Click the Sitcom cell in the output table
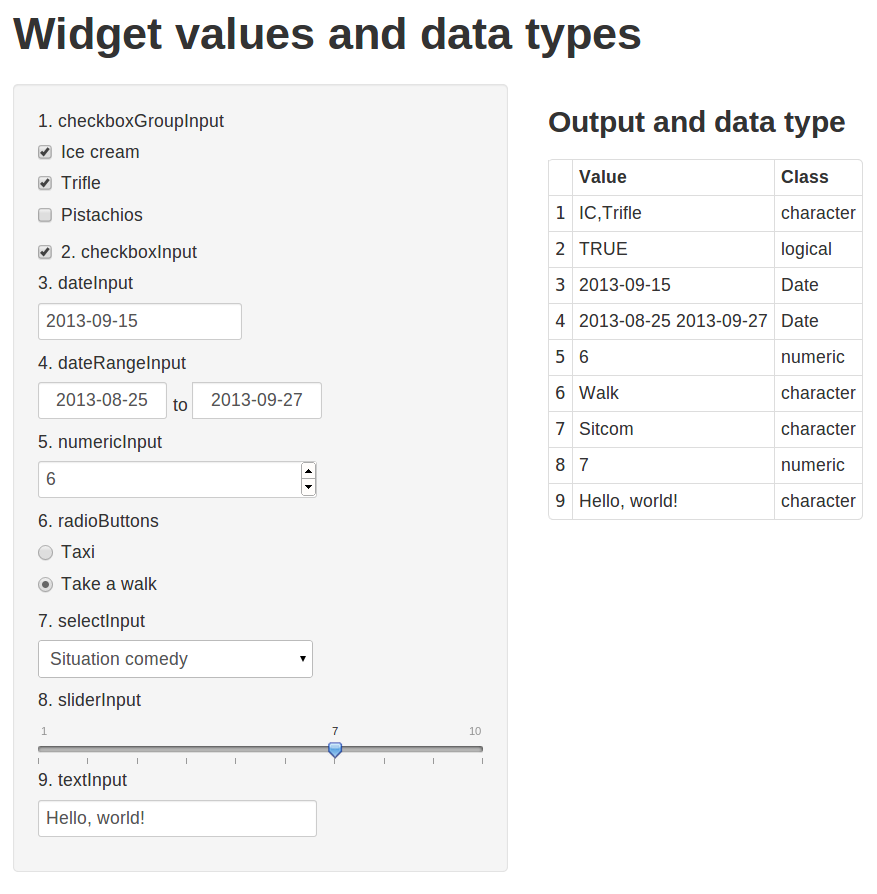 (606, 429)
